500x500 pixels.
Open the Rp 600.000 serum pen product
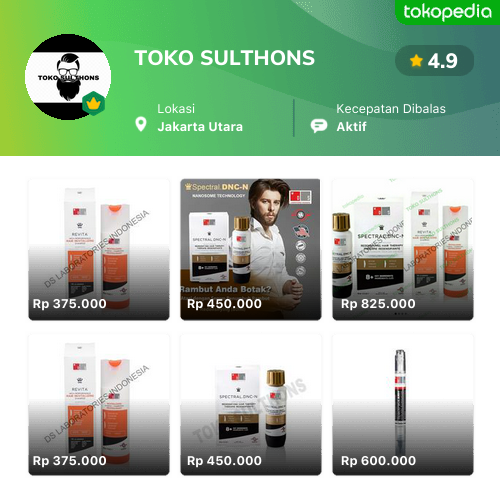[403, 405]
